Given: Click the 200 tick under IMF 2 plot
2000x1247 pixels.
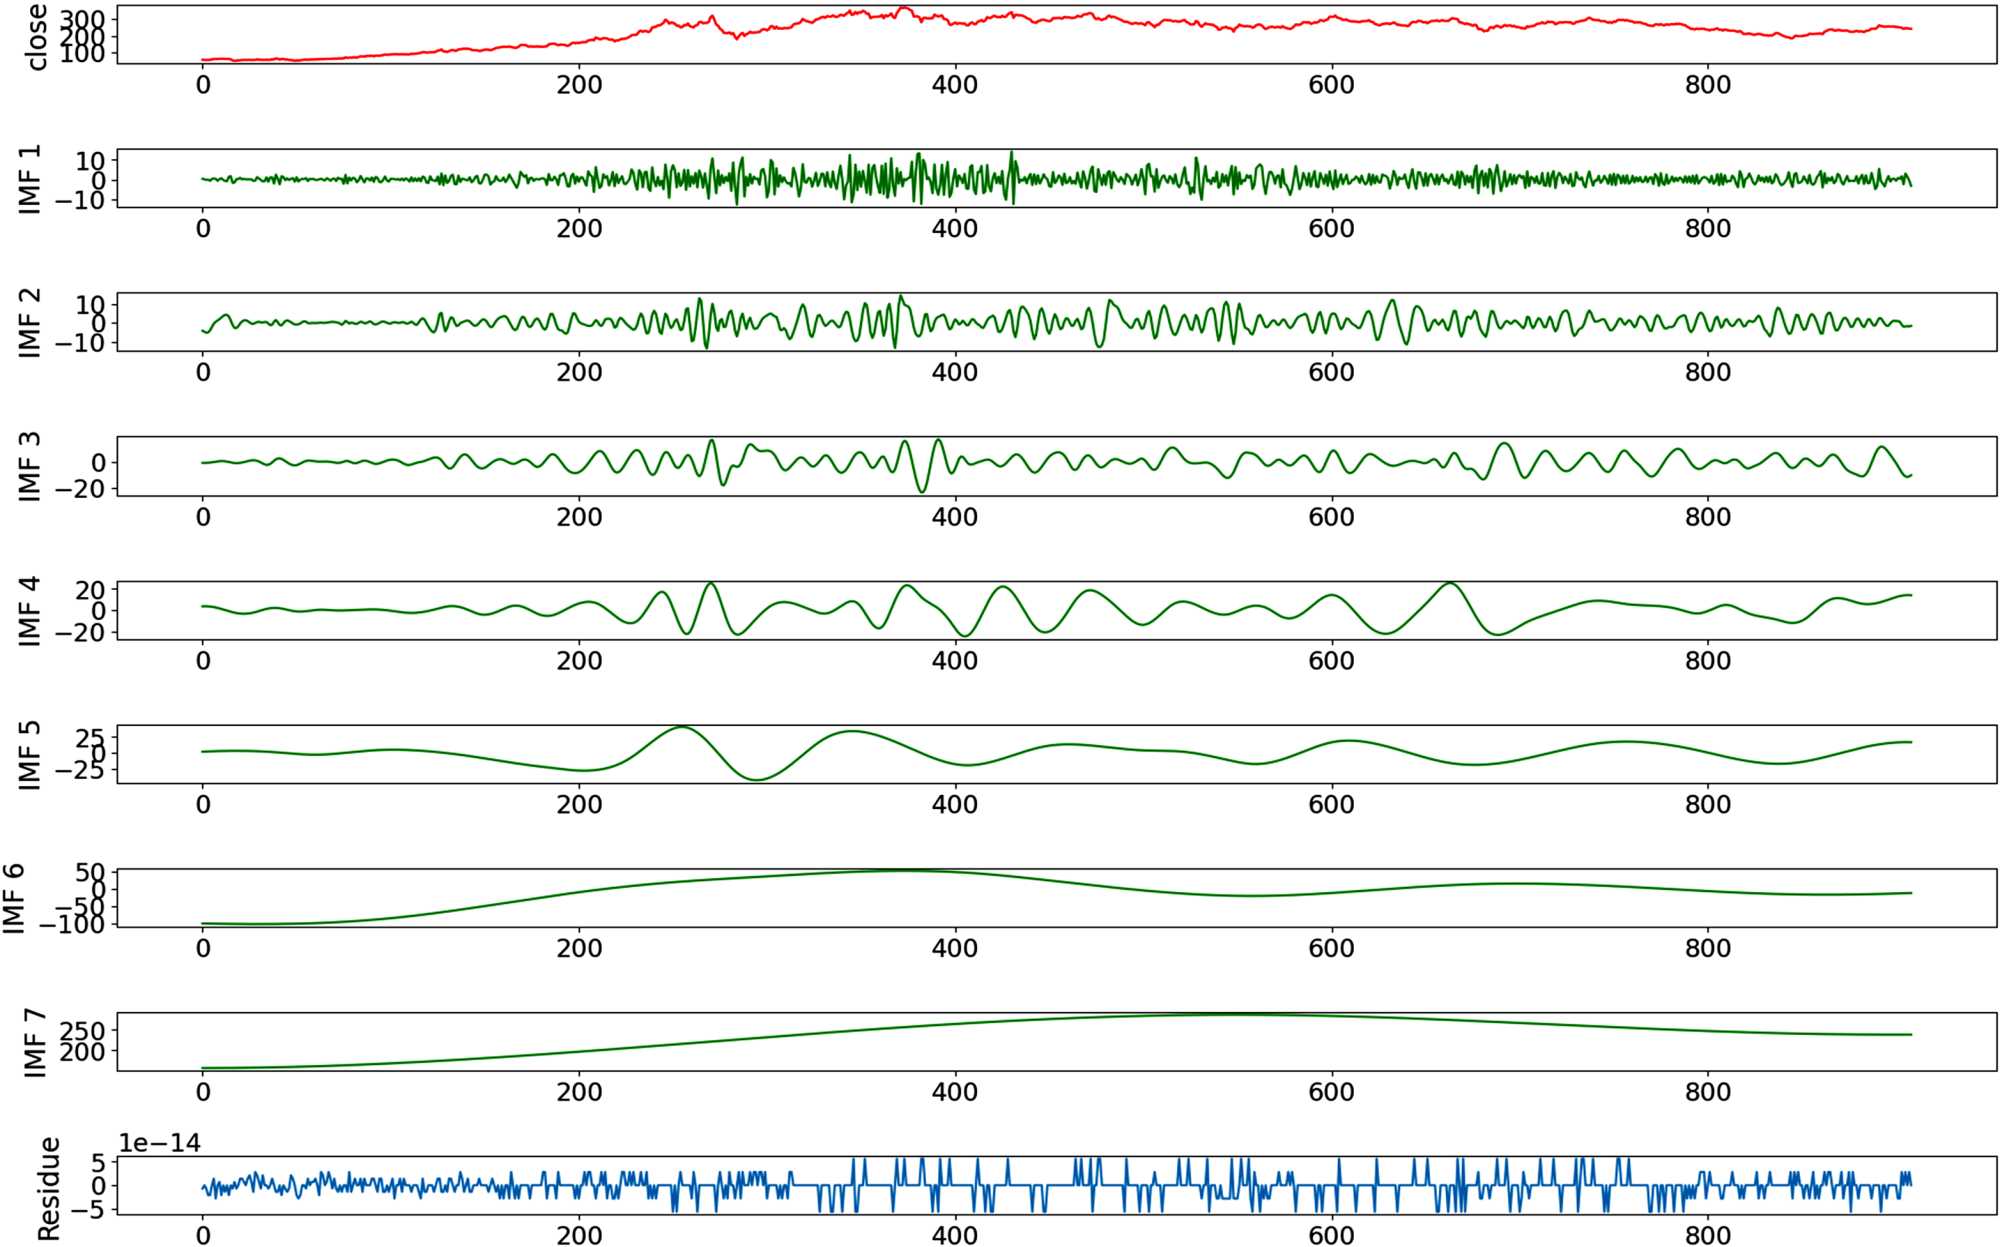Looking at the screenshot, I should click(579, 373).
